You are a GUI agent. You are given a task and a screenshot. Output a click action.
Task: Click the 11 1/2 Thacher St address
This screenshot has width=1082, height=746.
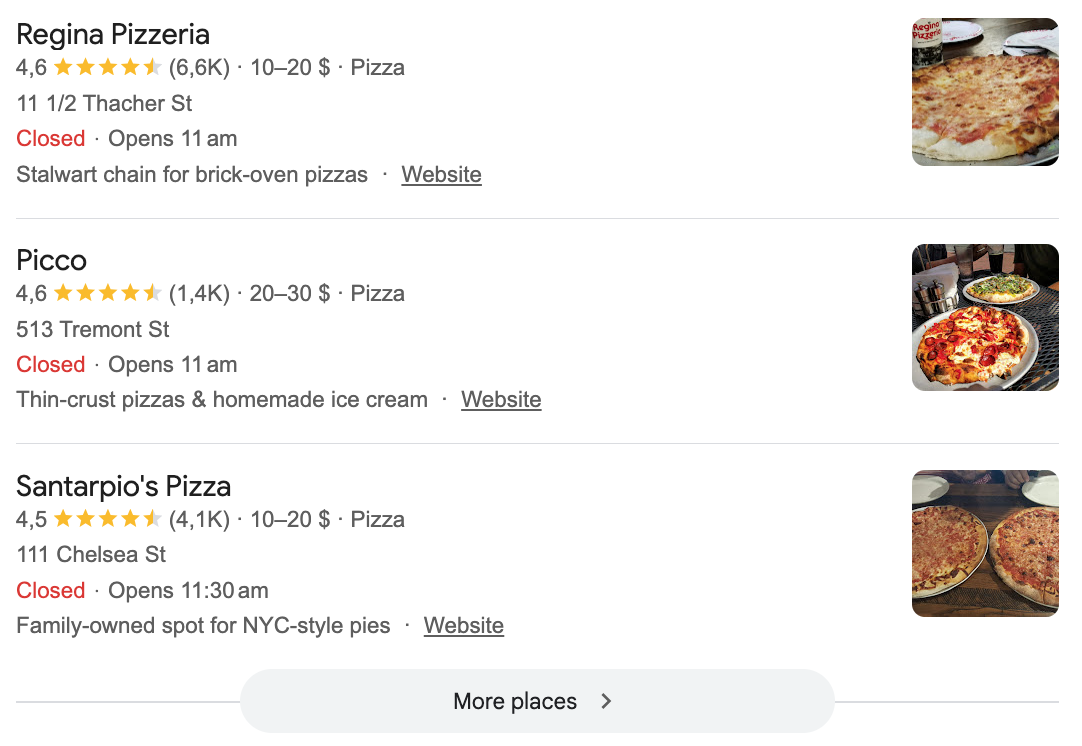pos(104,104)
